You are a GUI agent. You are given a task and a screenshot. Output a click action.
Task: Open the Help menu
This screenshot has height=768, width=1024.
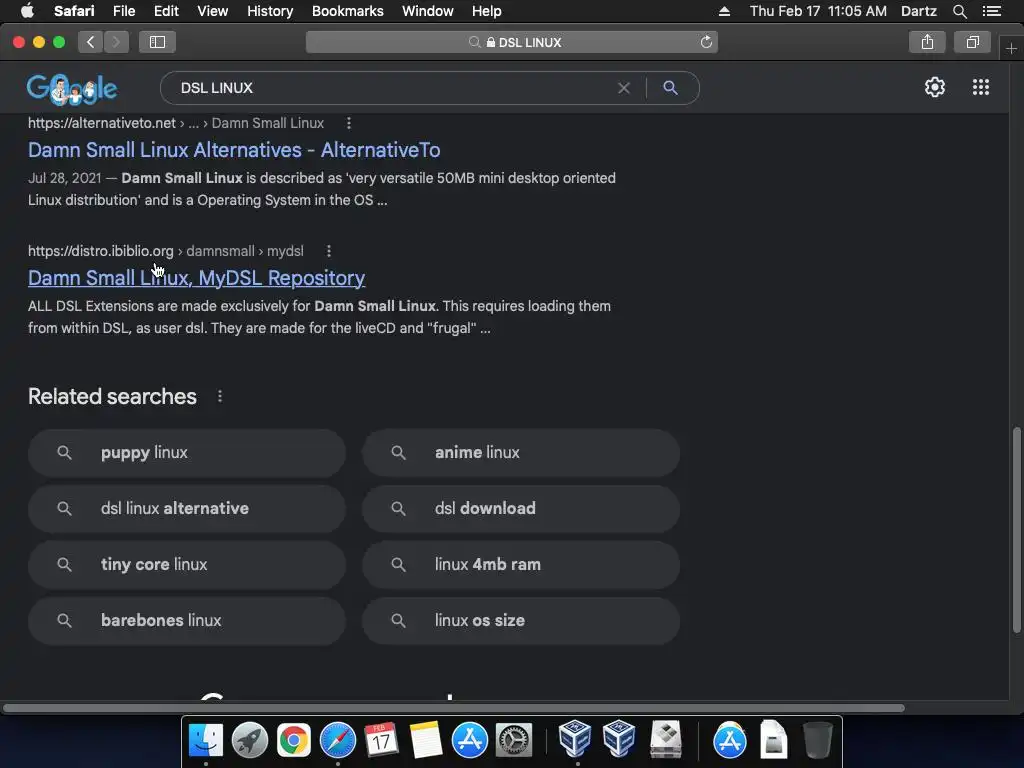coord(487,11)
